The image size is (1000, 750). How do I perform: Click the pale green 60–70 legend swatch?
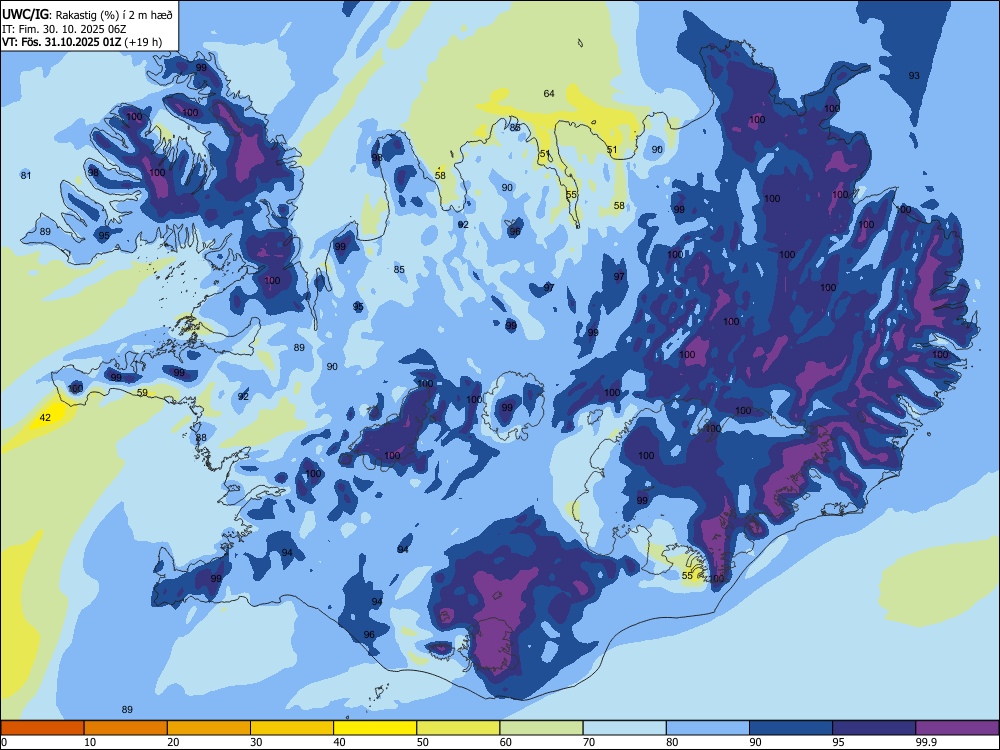[x=541, y=728]
